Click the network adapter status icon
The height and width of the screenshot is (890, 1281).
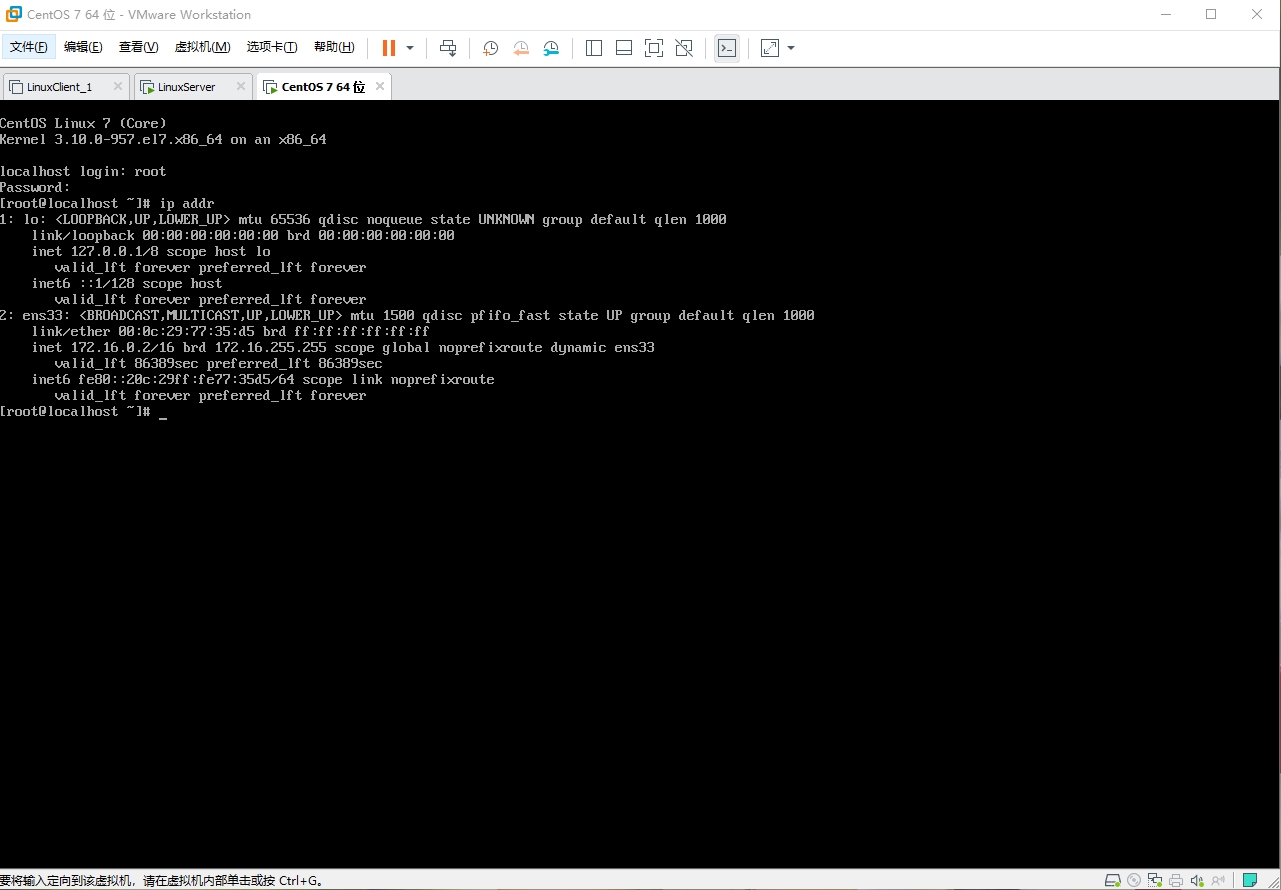(x=1155, y=880)
